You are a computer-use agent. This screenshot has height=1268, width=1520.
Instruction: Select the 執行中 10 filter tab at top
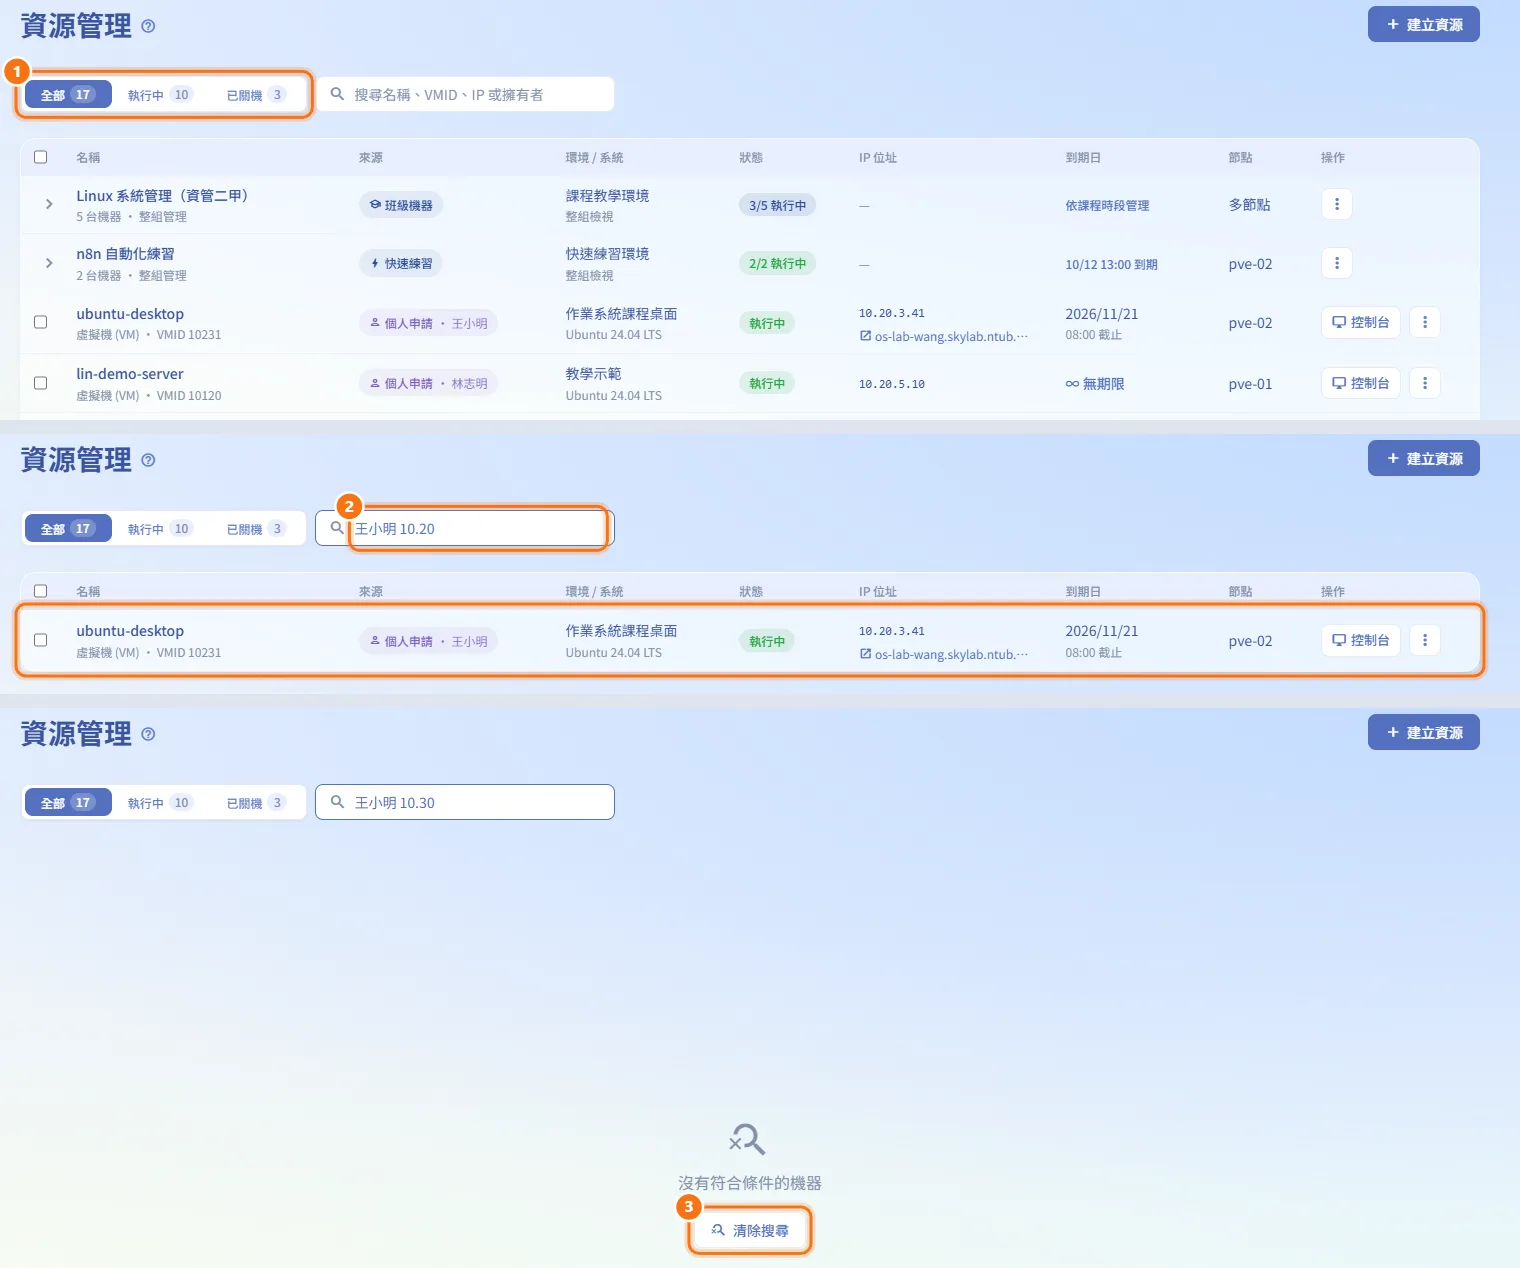[160, 95]
